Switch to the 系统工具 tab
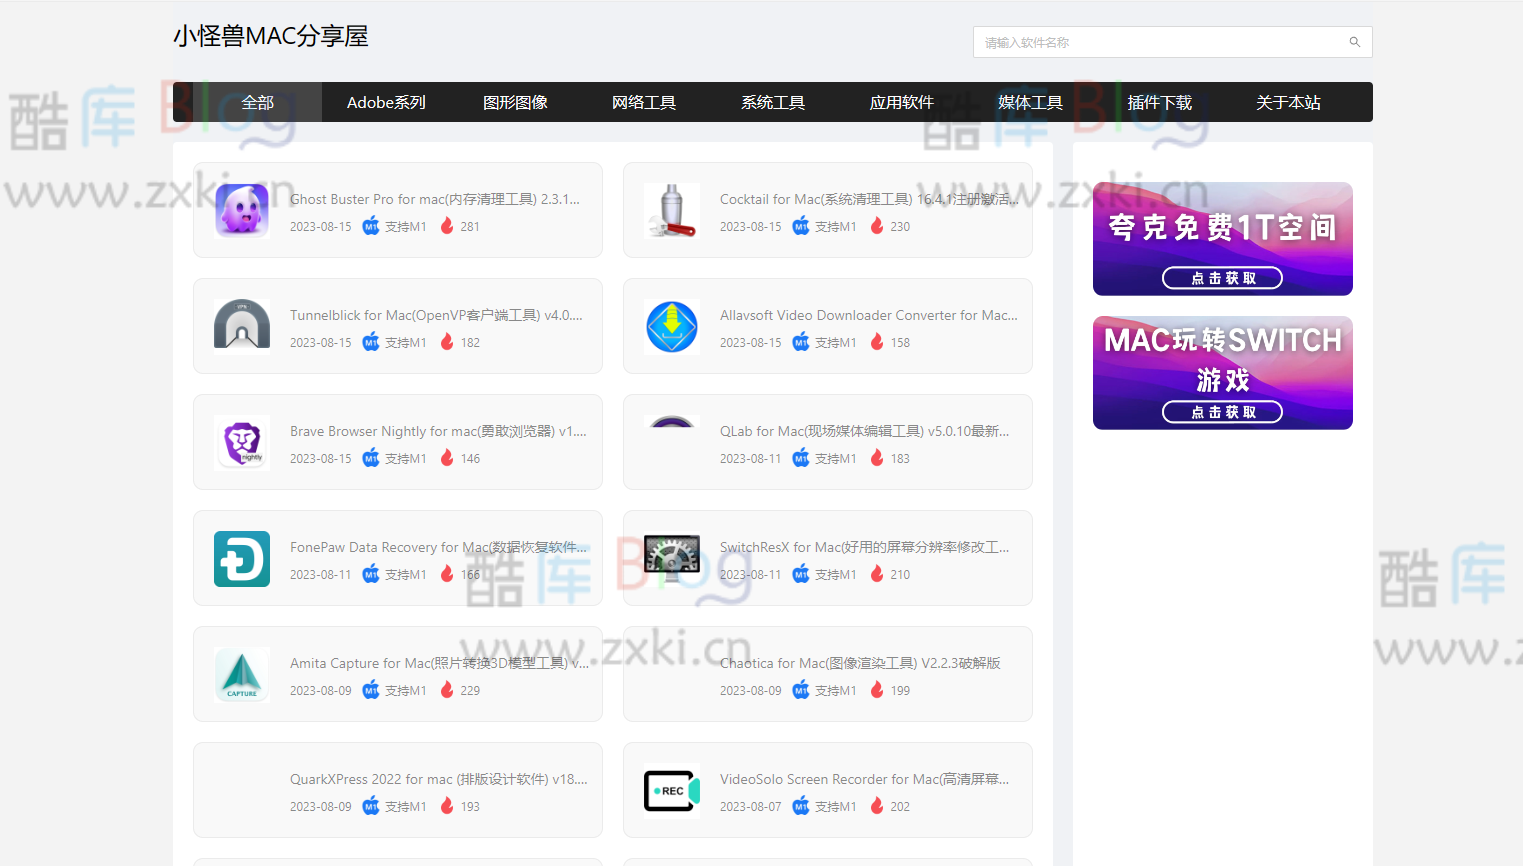This screenshot has width=1523, height=866. 772,101
